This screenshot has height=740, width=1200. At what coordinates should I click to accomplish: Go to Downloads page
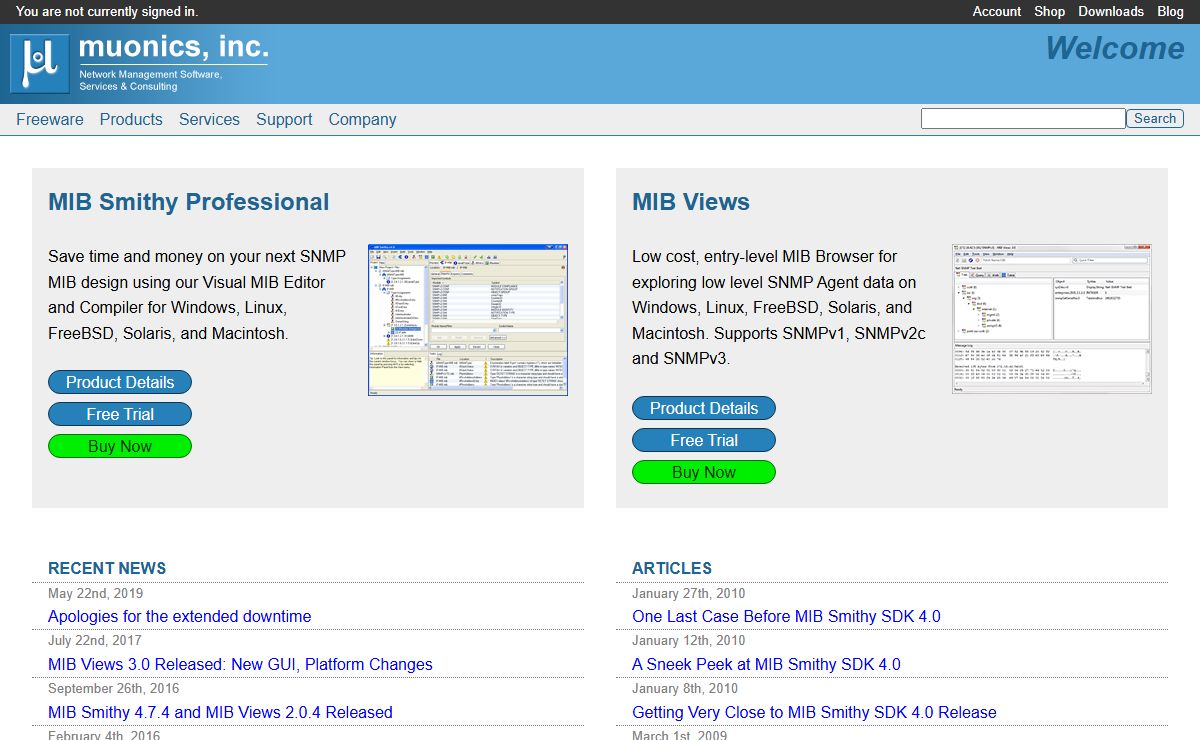(1111, 12)
